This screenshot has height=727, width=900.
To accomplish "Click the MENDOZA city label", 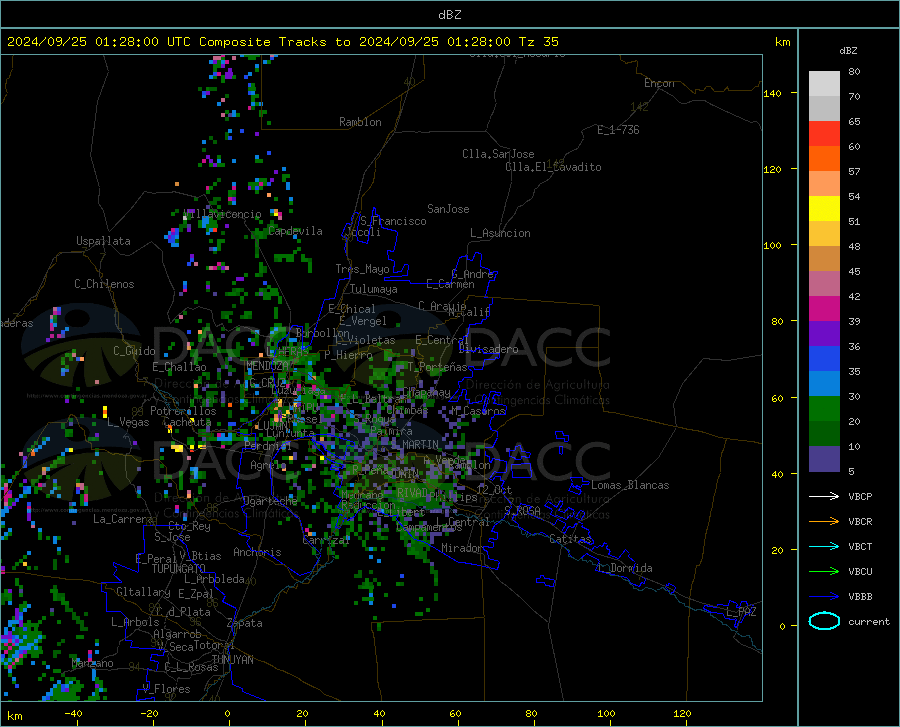I will click(268, 366).
